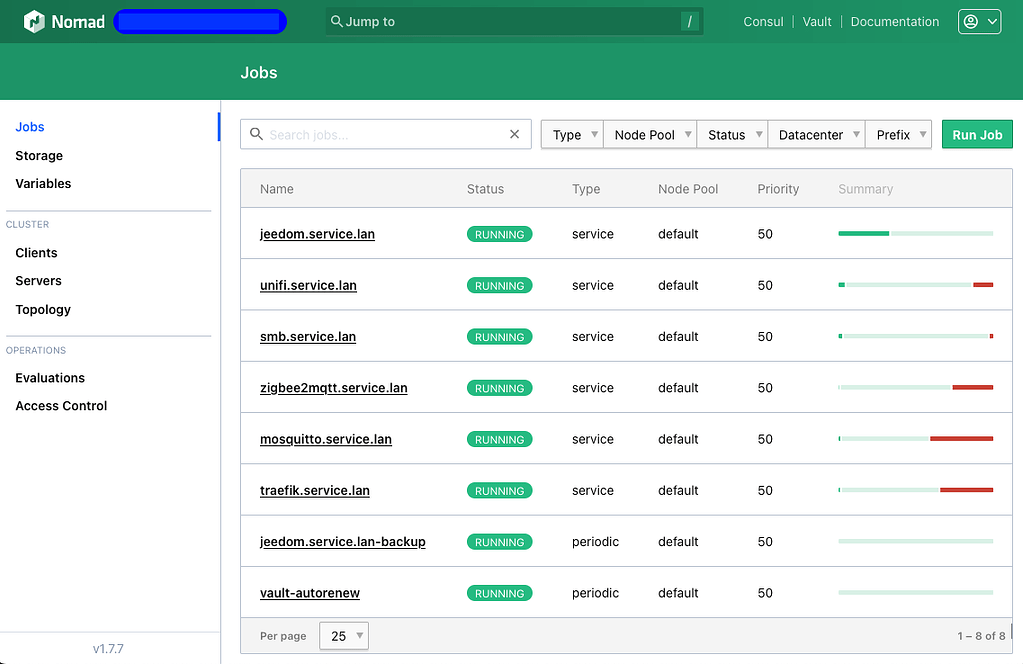Open the Per page selector
The image size is (1023, 664).
pos(343,635)
